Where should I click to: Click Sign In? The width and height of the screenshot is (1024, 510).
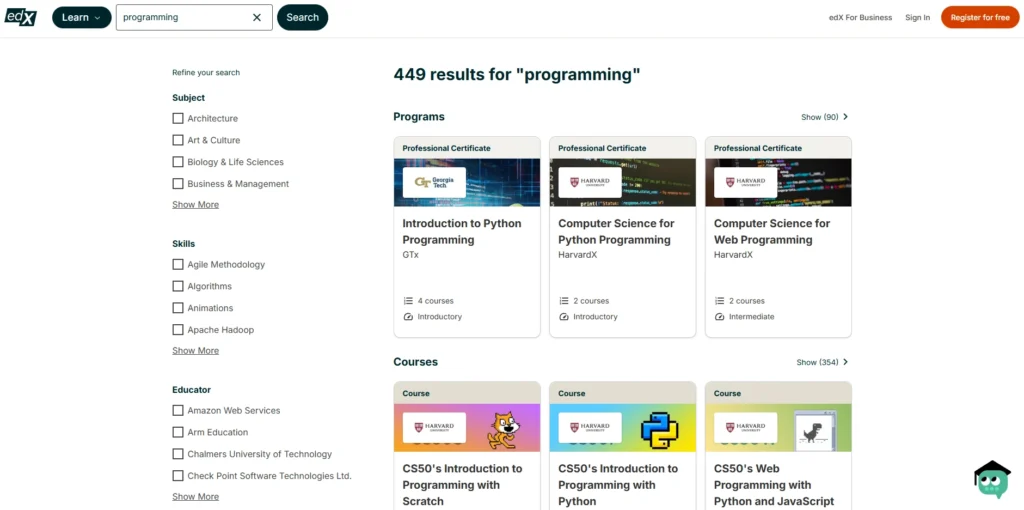918,18
